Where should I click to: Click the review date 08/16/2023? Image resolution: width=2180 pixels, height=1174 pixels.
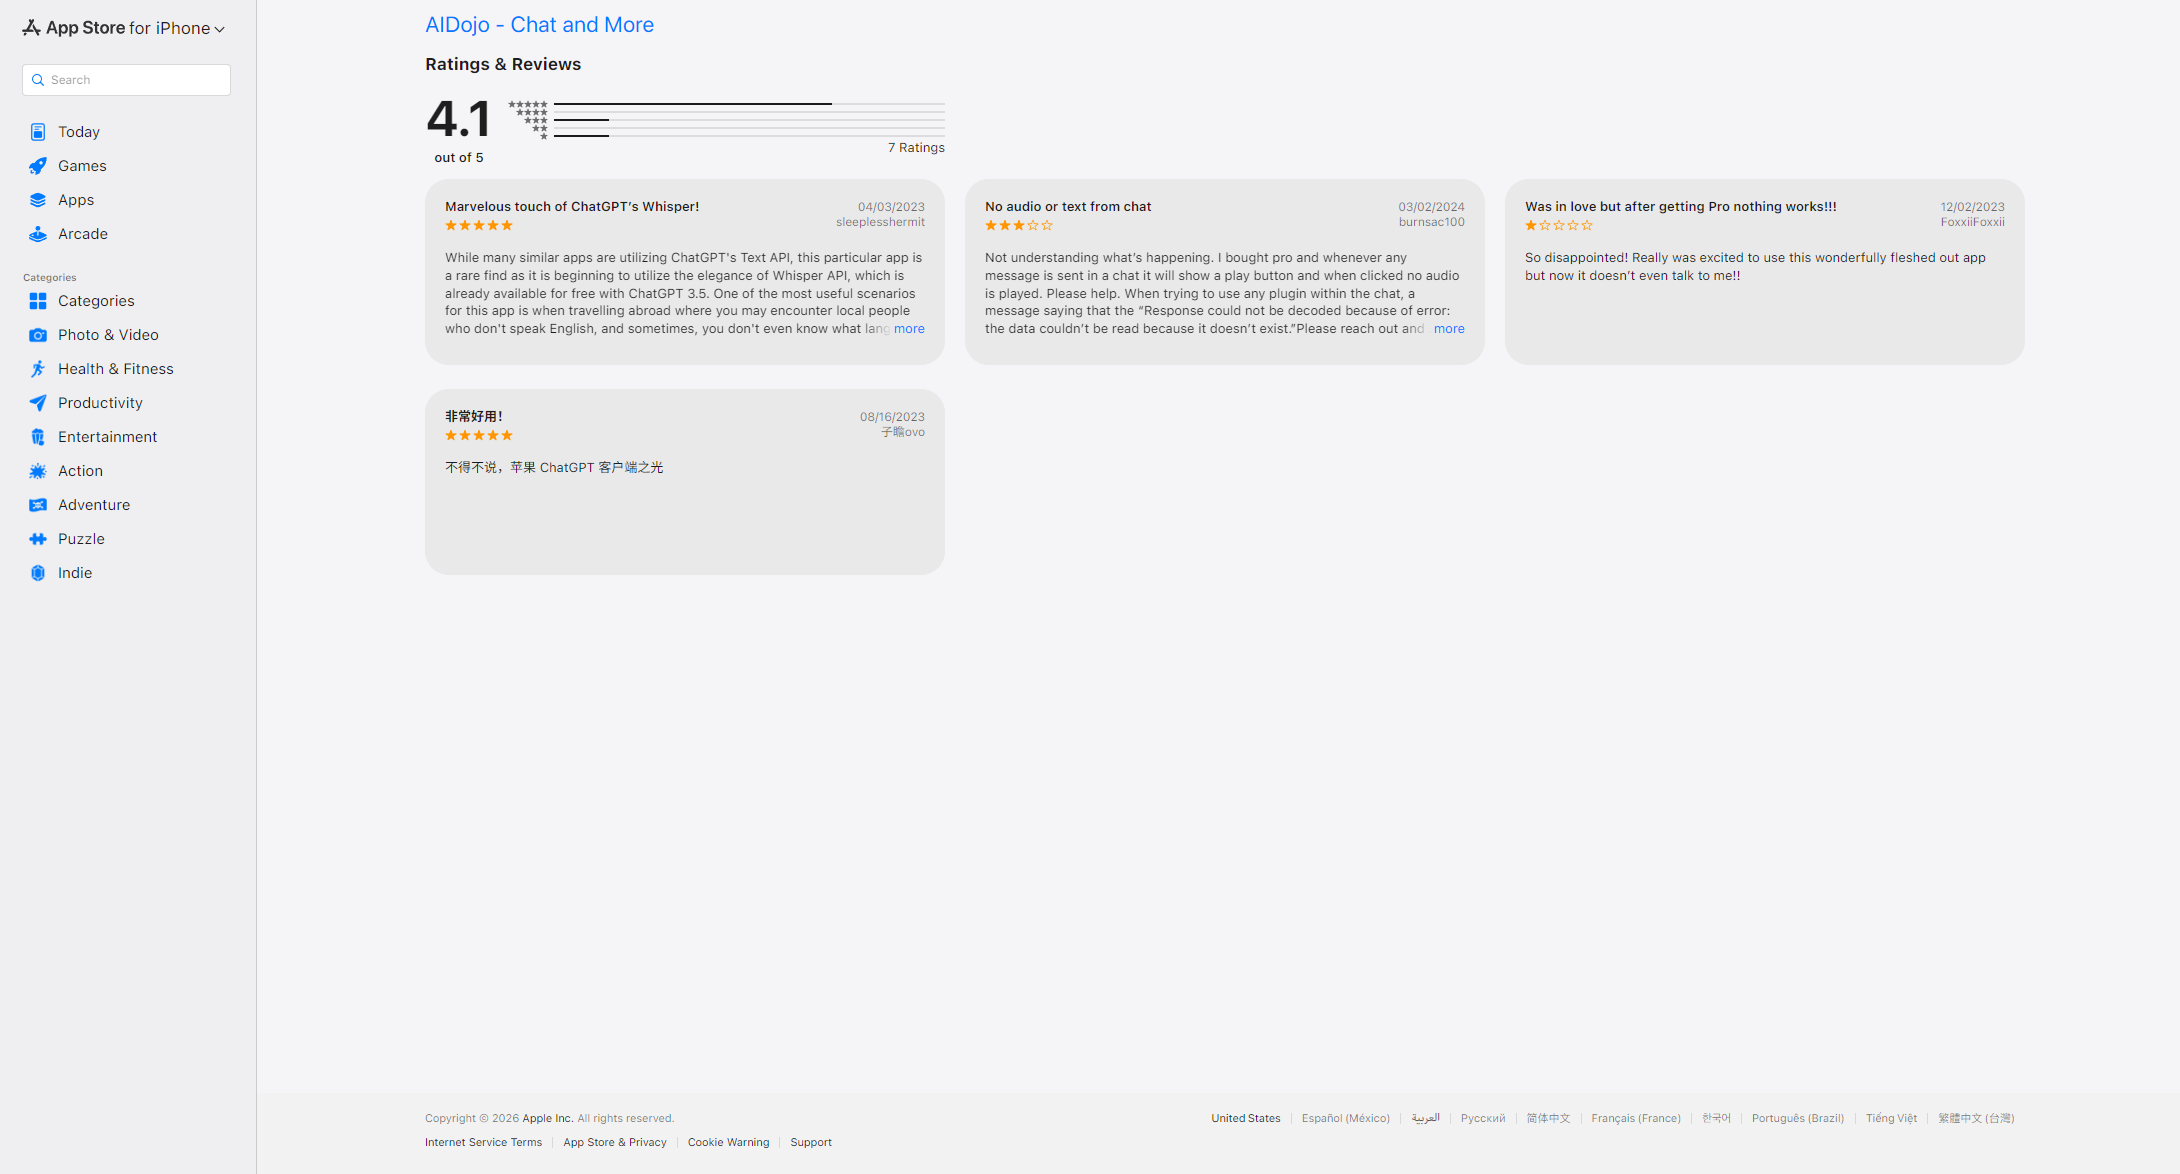coord(892,417)
